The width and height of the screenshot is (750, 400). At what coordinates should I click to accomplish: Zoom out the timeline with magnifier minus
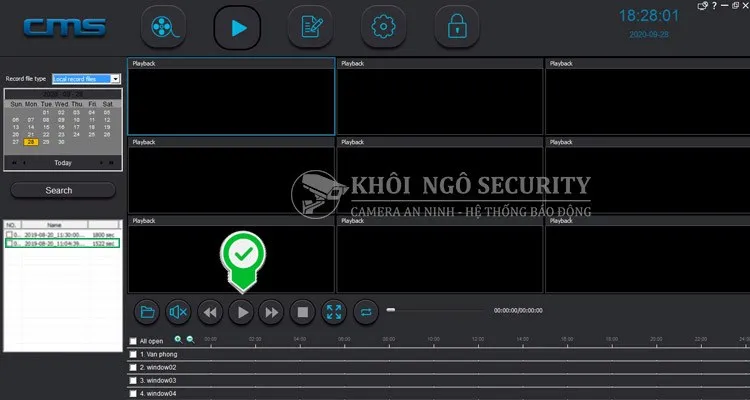(190, 340)
